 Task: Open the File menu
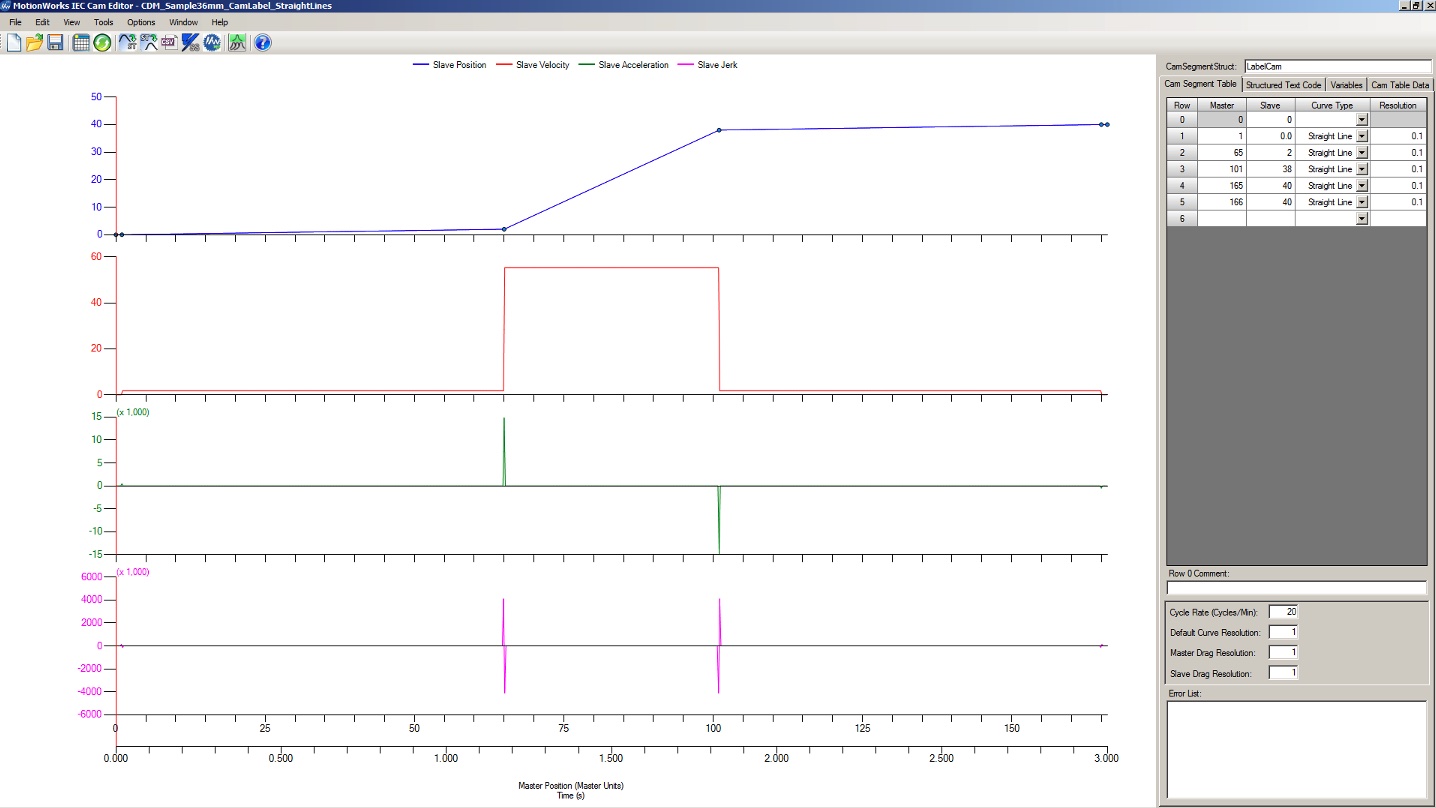click(15, 22)
